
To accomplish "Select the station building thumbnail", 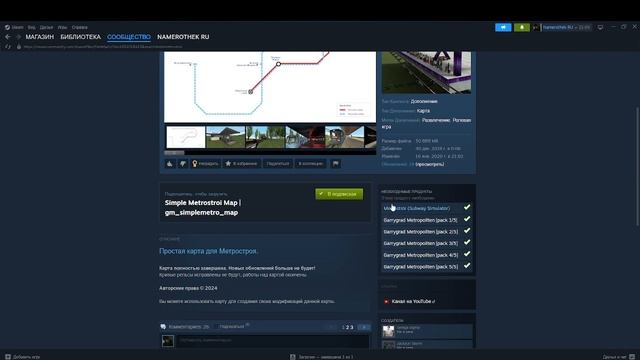I will click(x=225, y=137).
